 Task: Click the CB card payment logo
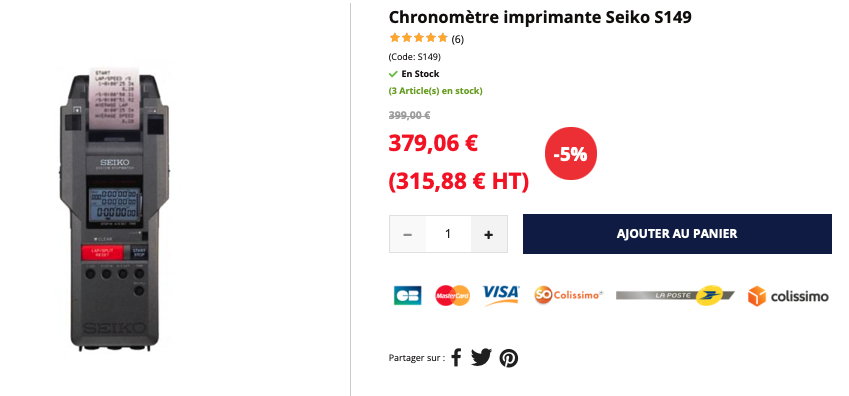point(407,295)
